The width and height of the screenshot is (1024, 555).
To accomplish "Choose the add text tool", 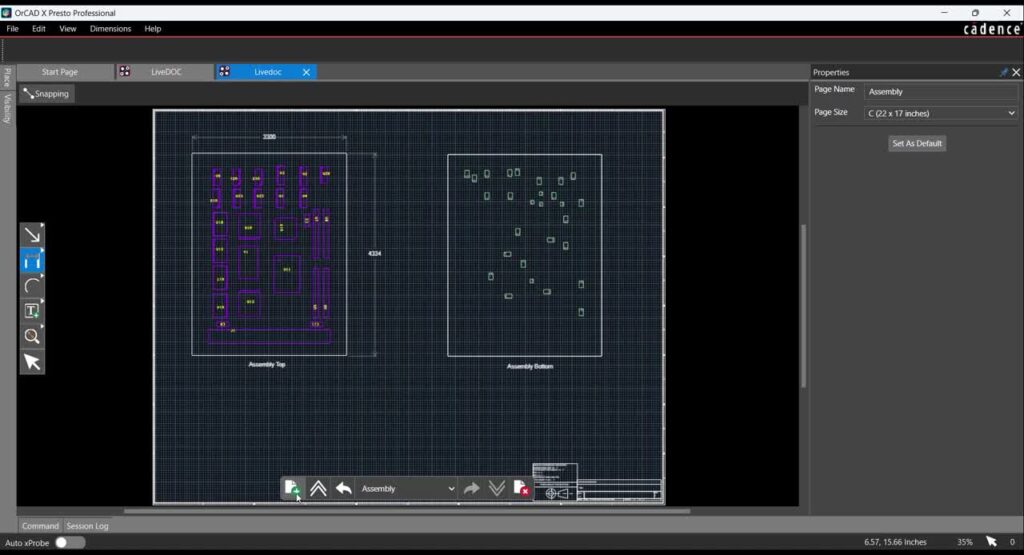I will point(32,311).
